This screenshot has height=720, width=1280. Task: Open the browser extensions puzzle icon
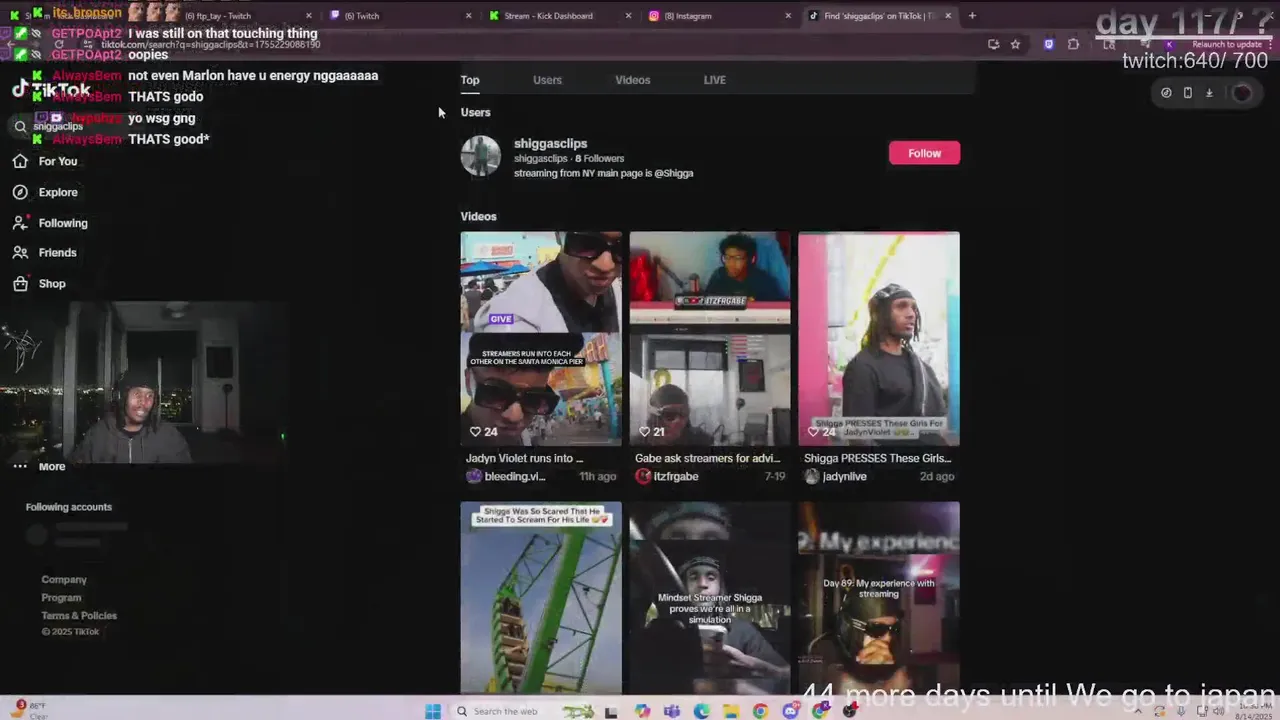tap(1073, 44)
